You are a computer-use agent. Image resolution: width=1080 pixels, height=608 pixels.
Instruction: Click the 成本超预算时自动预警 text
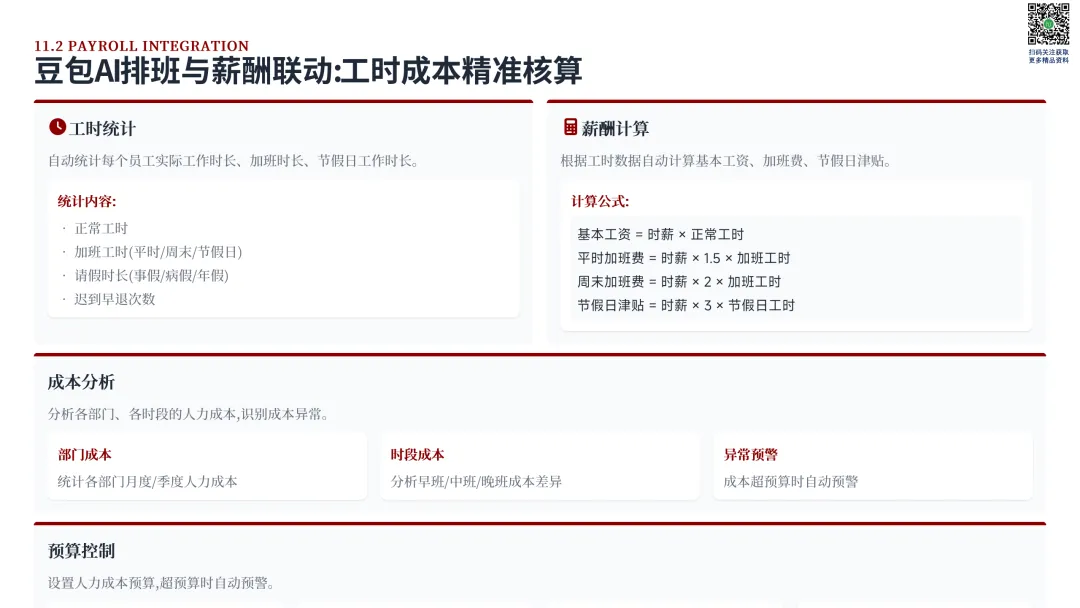point(791,482)
